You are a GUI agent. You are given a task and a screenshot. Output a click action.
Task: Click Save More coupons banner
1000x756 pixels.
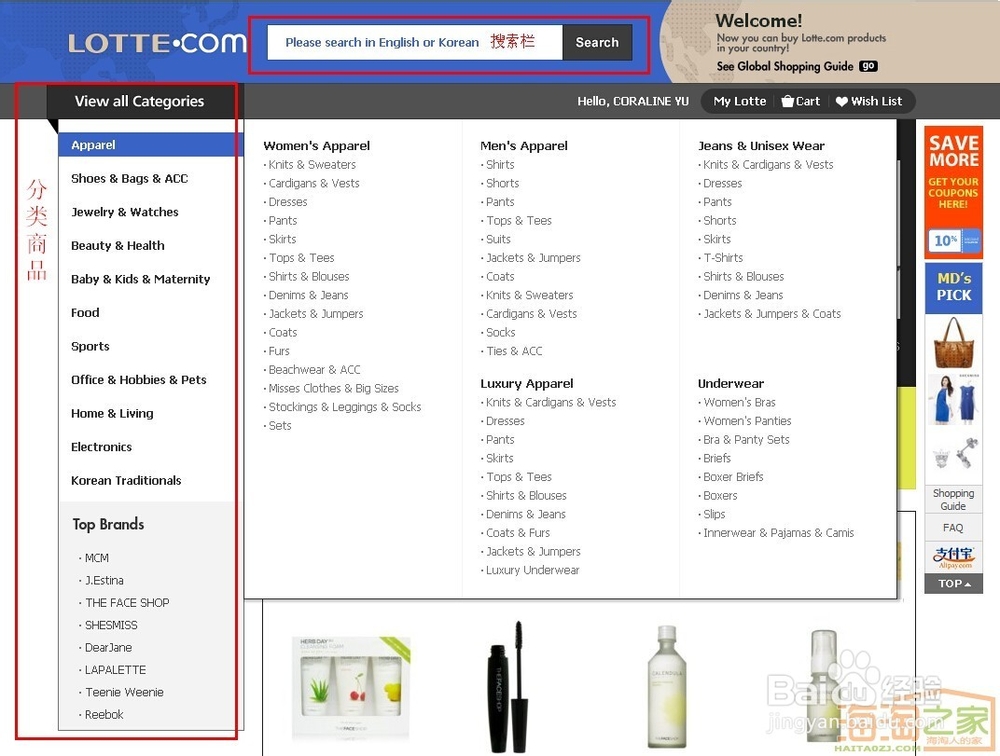pyautogui.click(x=953, y=191)
